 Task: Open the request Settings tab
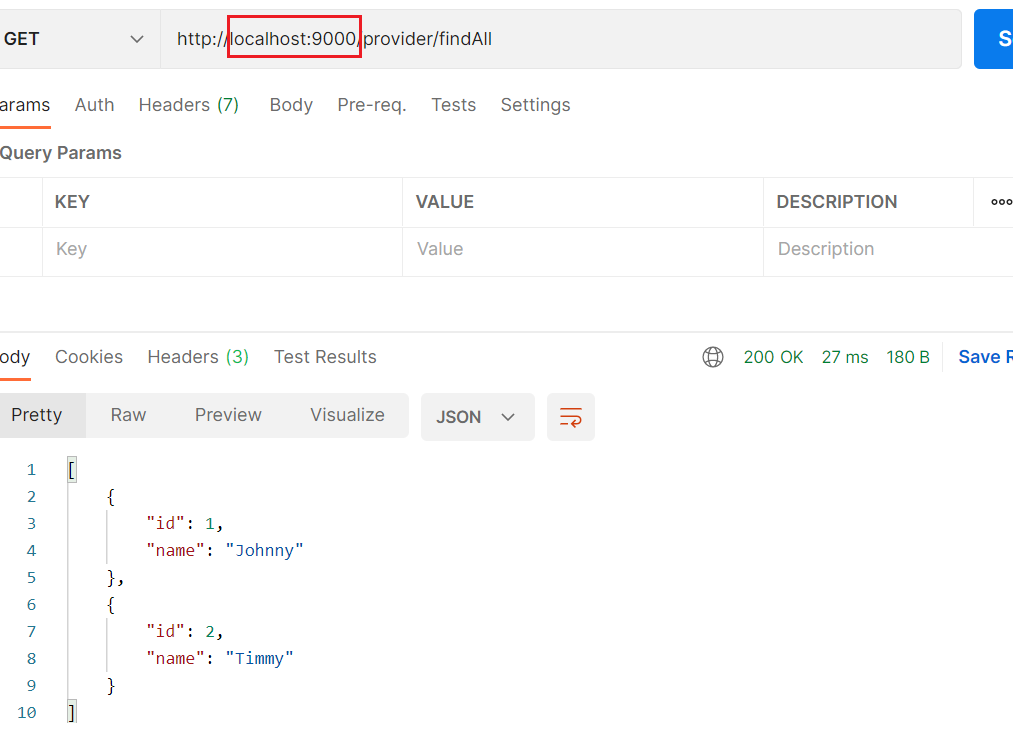[536, 105]
